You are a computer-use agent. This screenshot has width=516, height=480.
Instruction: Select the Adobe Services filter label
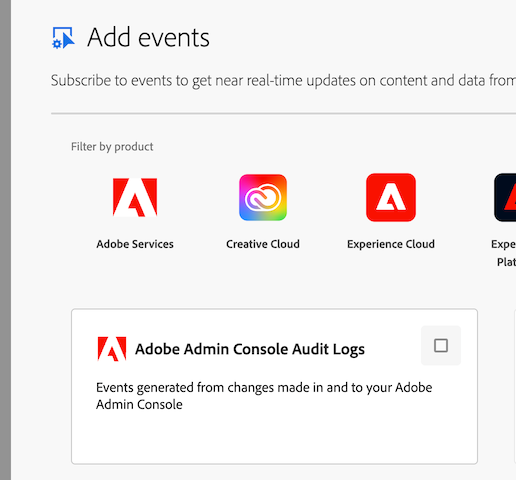[135, 244]
